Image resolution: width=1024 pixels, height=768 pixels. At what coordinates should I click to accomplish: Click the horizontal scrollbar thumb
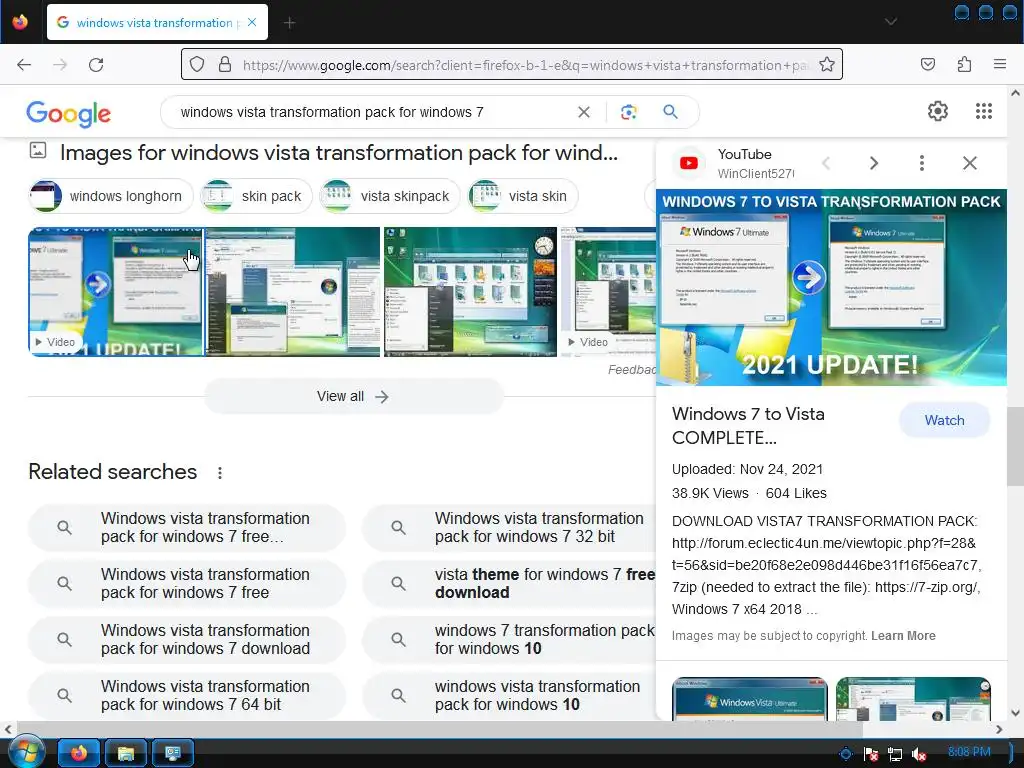tap(439, 729)
